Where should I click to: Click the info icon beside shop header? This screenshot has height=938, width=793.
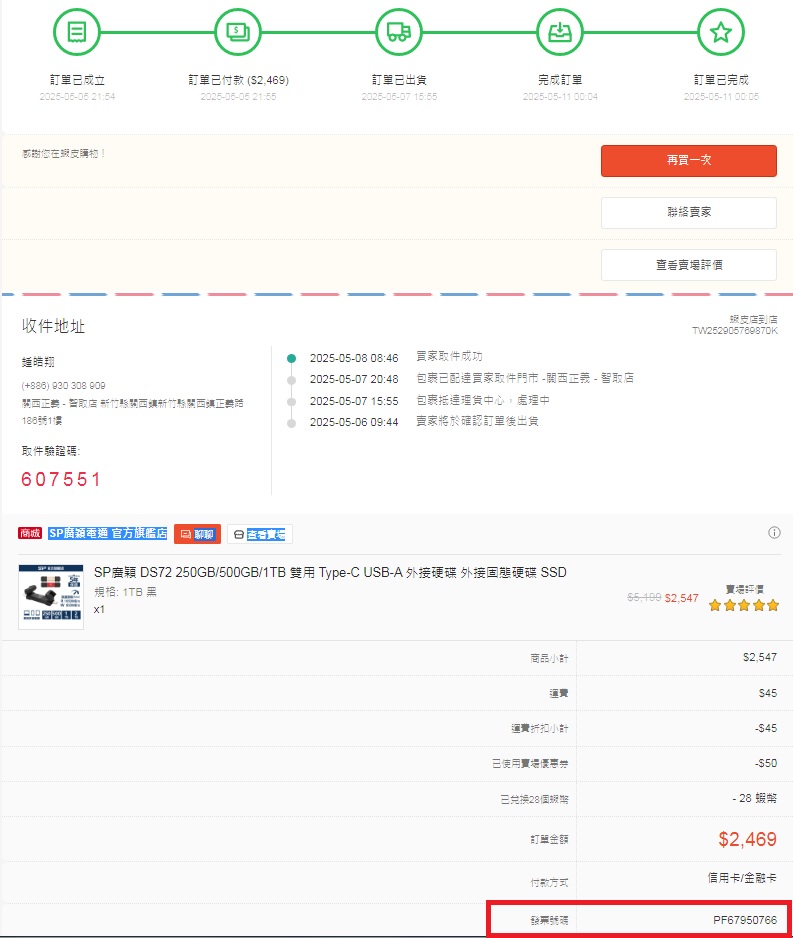click(x=774, y=533)
